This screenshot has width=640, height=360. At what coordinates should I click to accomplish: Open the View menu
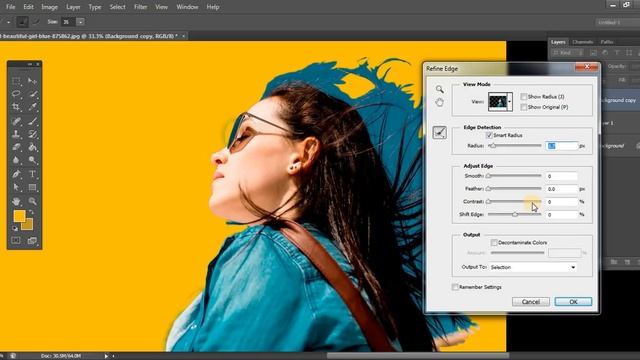pyautogui.click(x=161, y=7)
